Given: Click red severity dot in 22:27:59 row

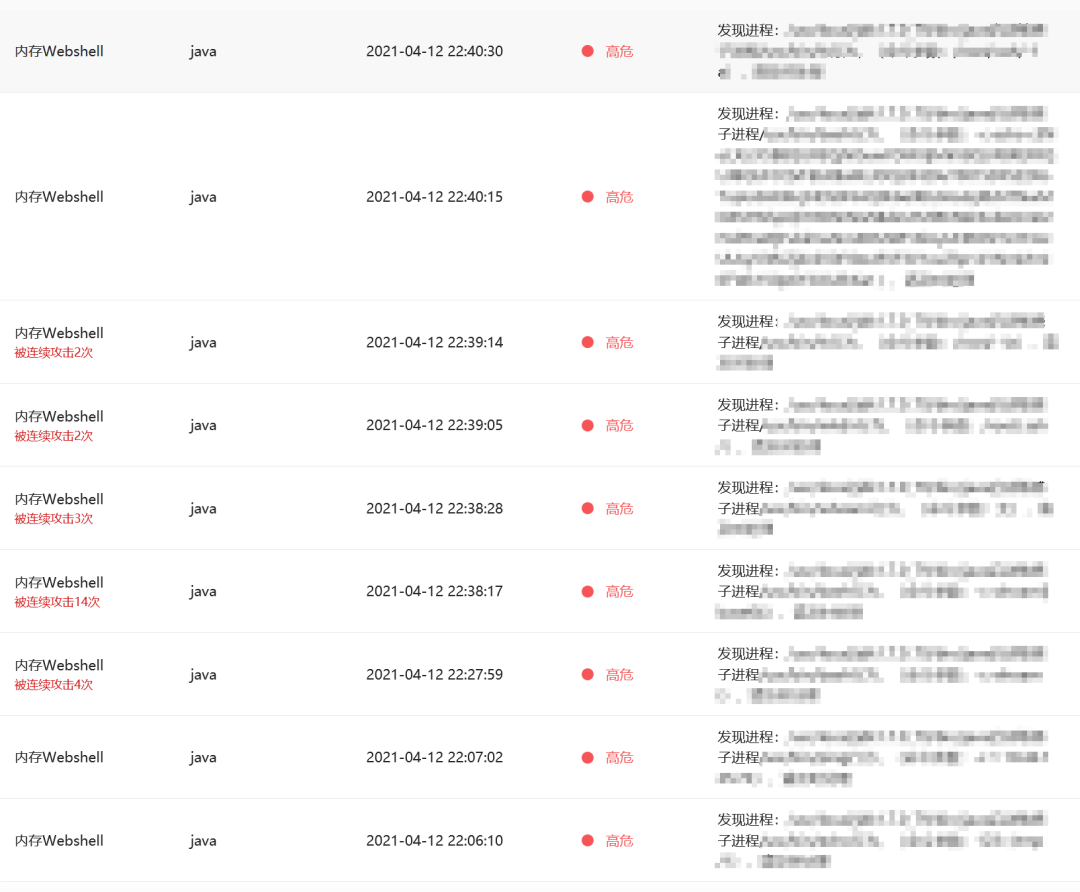Looking at the screenshot, I should coord(588,674).
